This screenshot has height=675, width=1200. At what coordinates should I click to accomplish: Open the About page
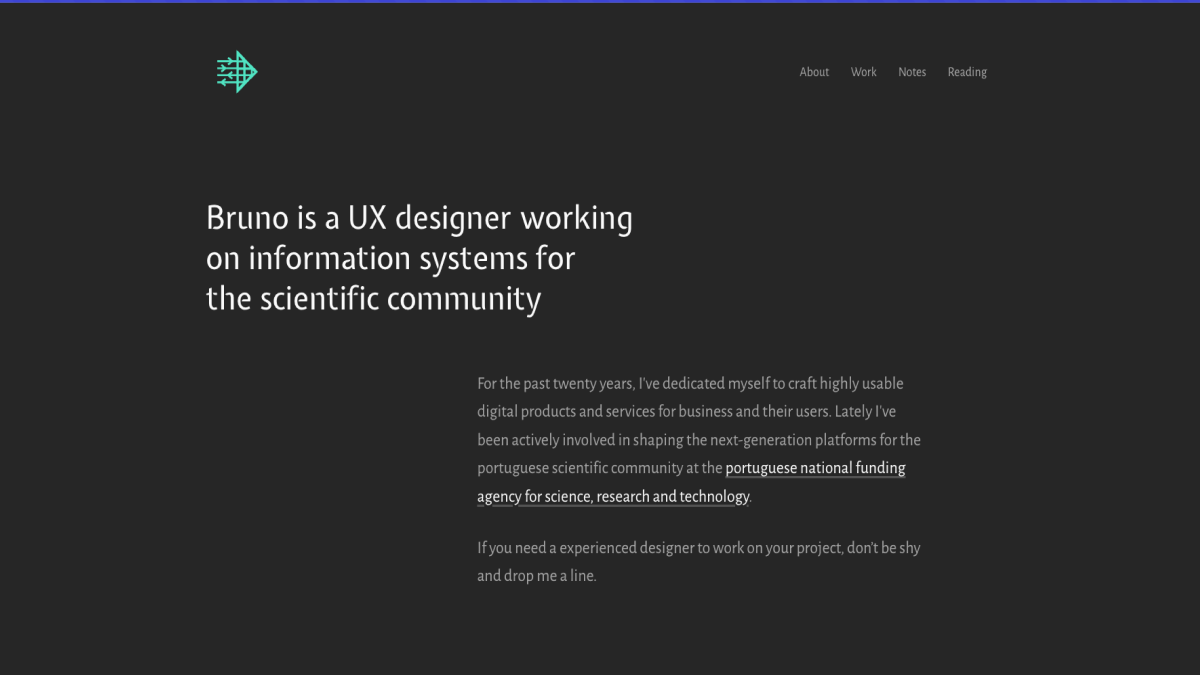(814, 72)
